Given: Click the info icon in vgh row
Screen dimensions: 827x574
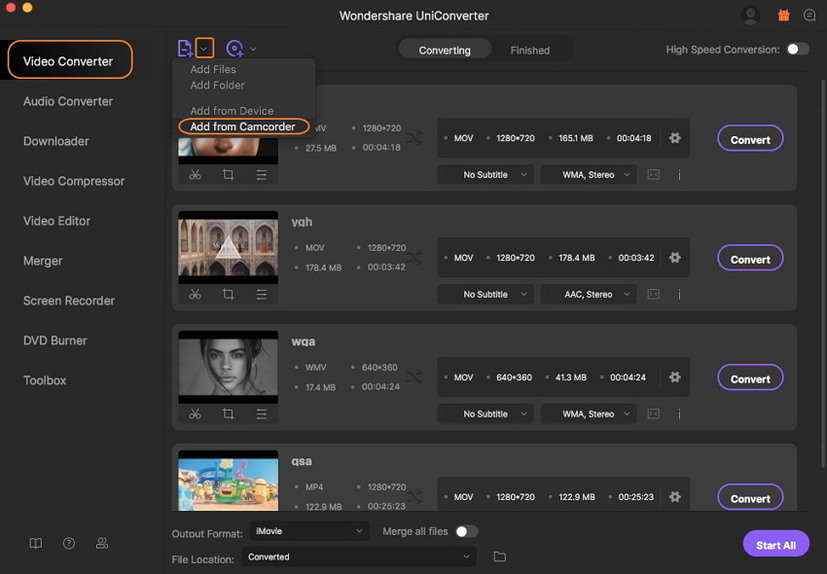Looking at the screenshot, I should pos(679,294).
